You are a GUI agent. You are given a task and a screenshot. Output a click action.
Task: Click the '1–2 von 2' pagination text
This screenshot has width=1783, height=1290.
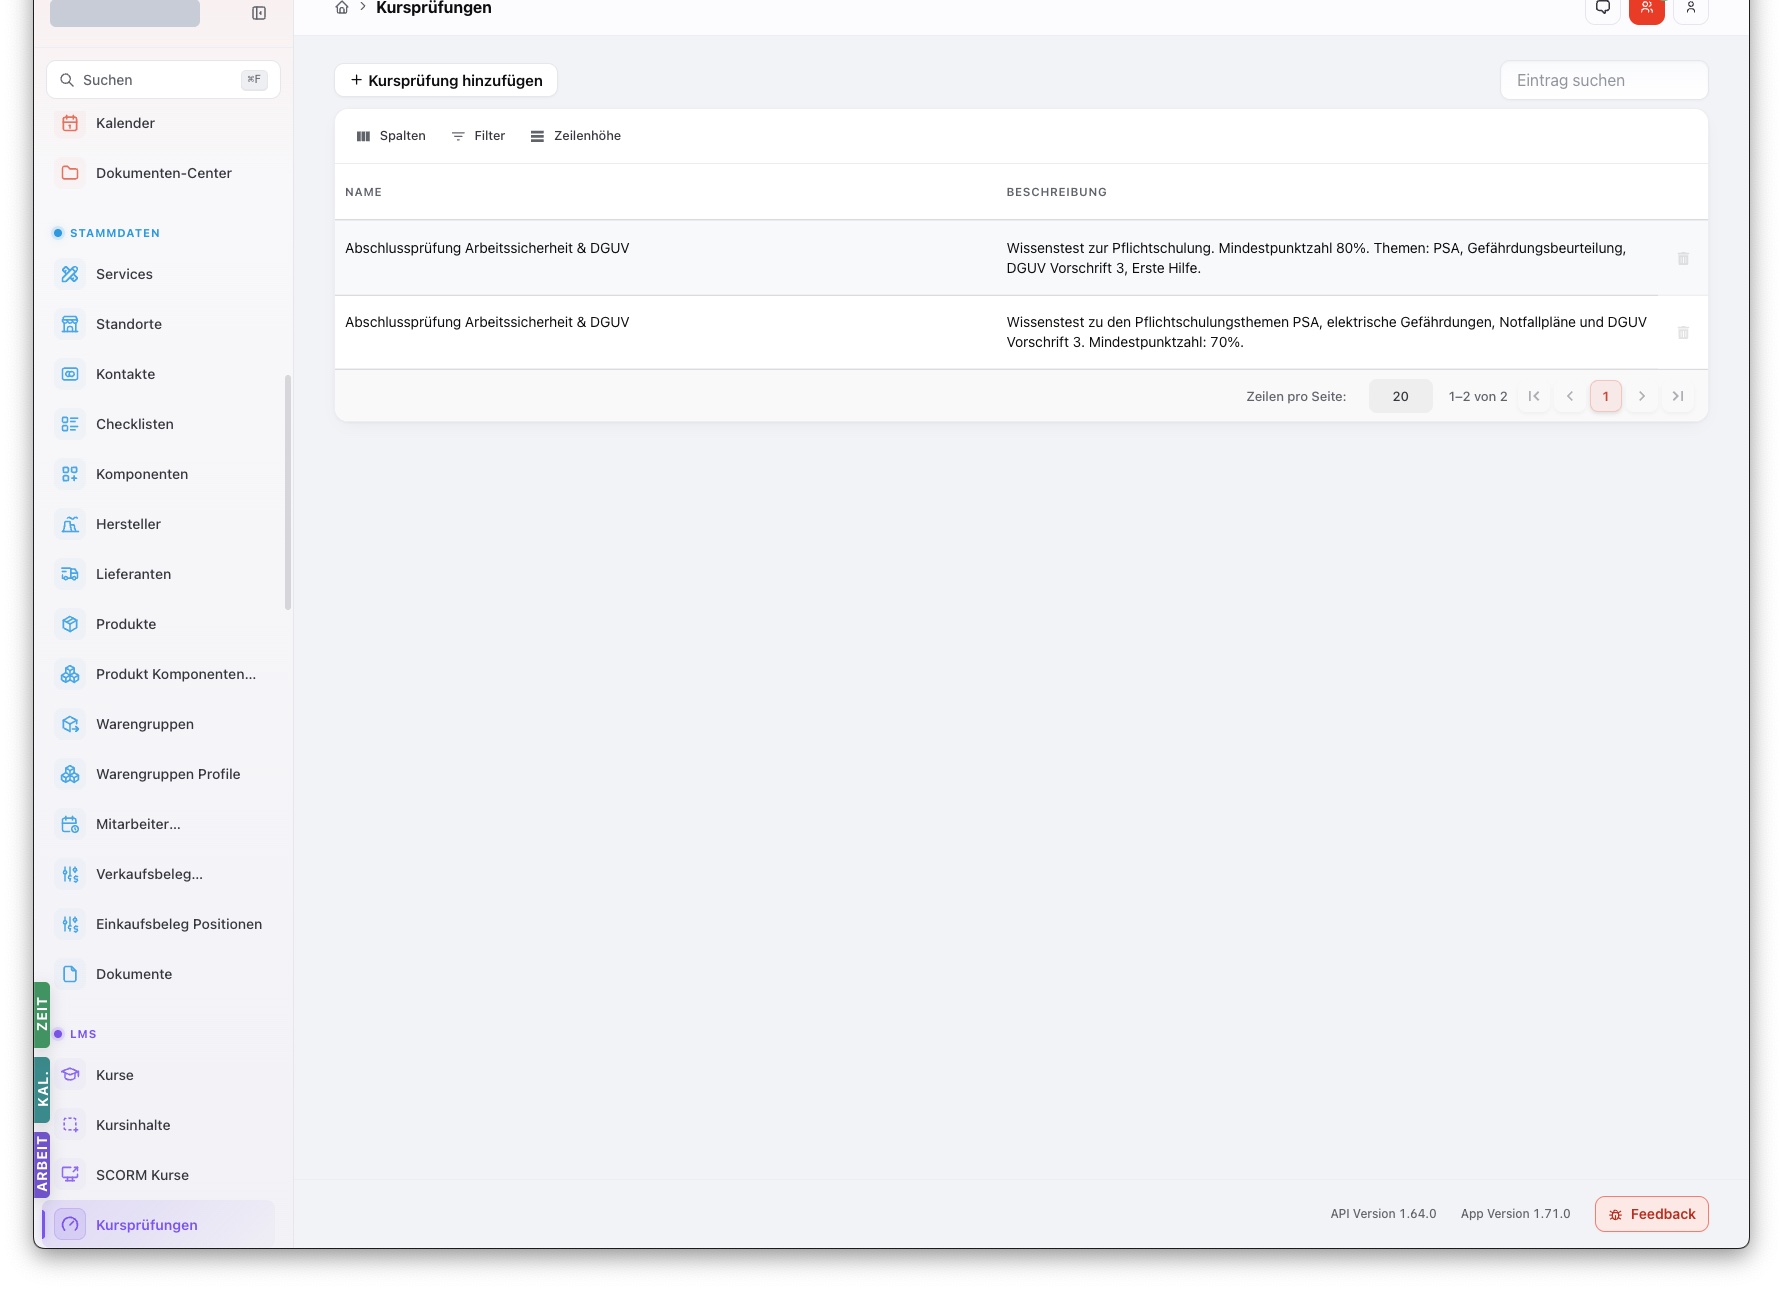click(x=1478, y=396)
